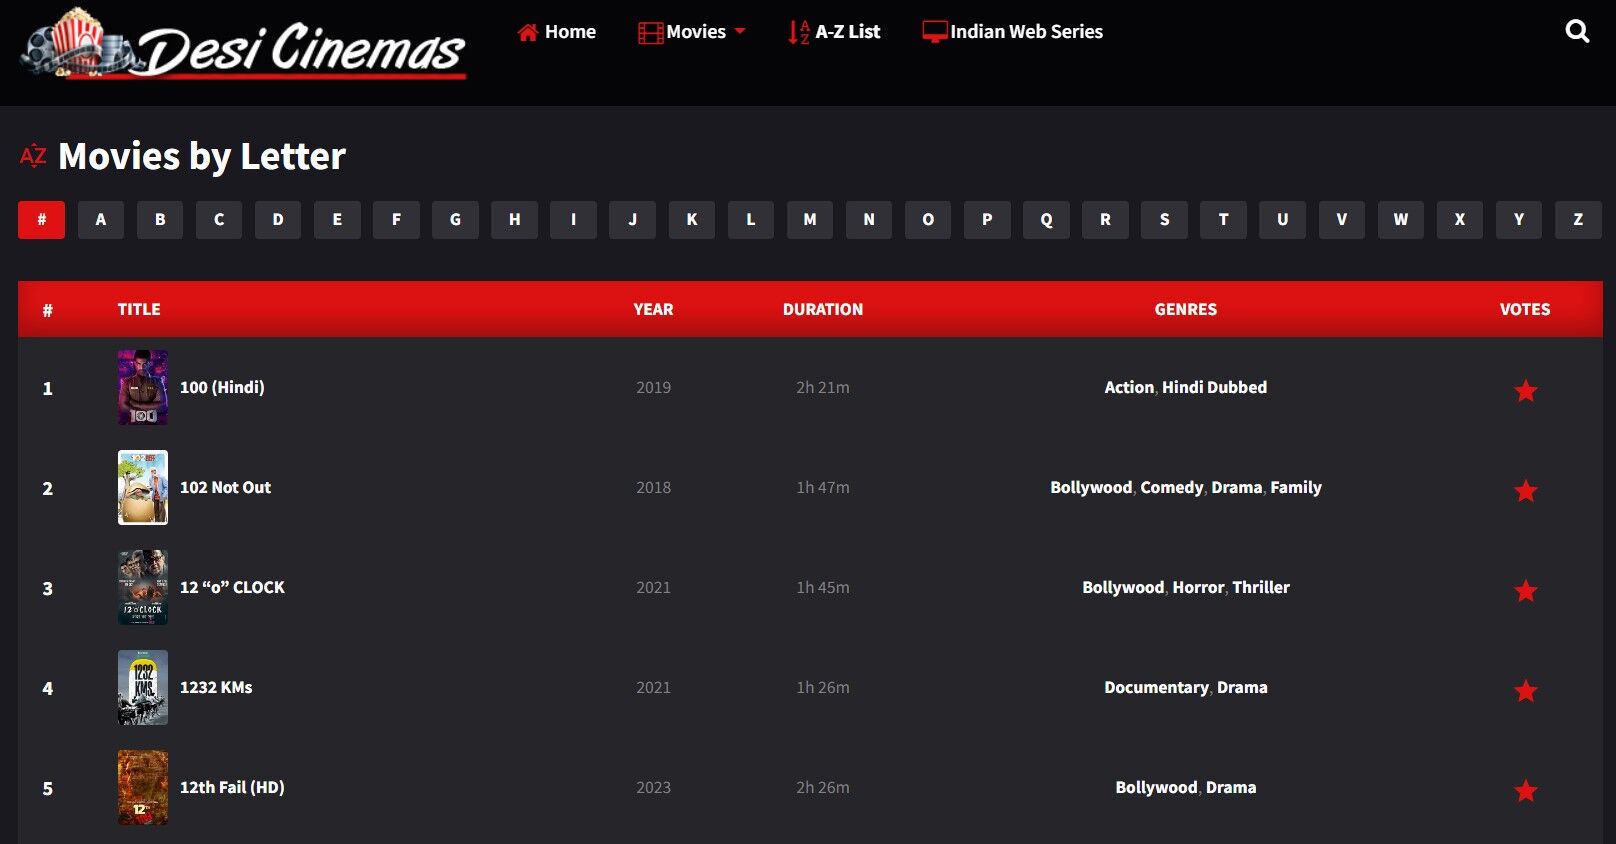Screen dimensions: 1616x844
Task: Open the 102 Not Out poster thumbnail
Action: 143,487
